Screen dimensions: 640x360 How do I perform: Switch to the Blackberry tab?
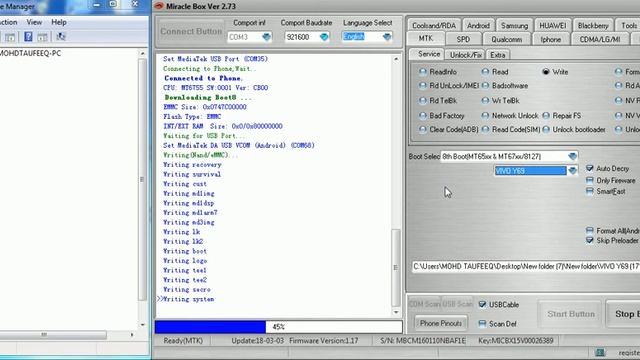(593, 25)
